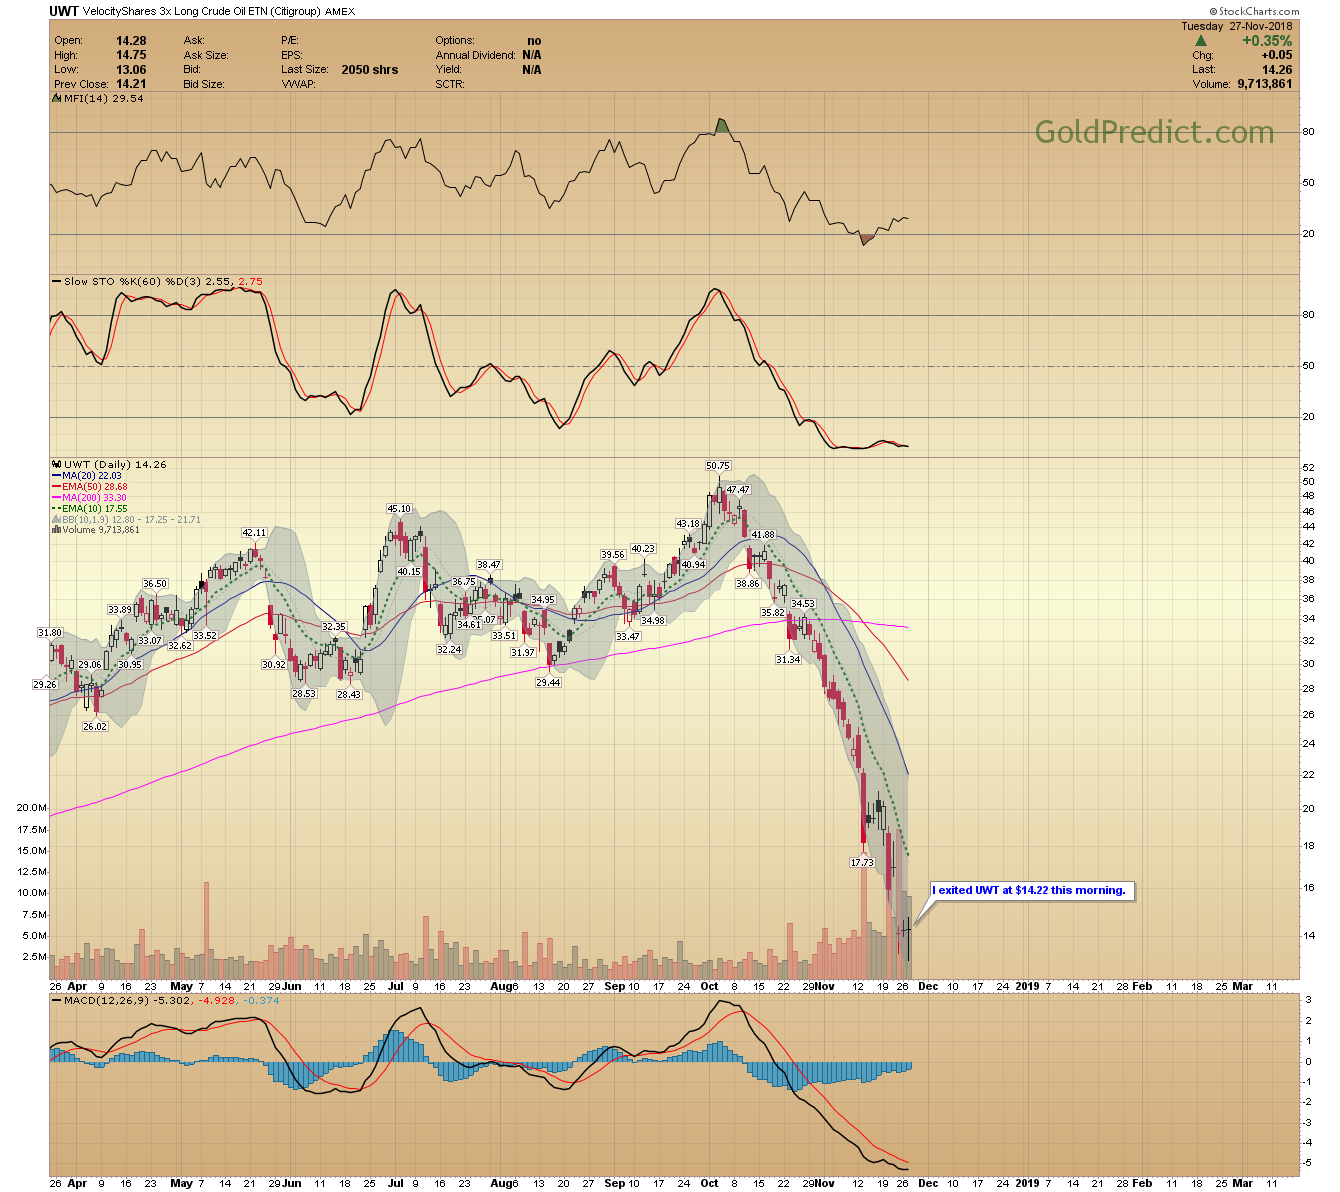
Task: Click the 29.44 August low price label
Action: 548,683
